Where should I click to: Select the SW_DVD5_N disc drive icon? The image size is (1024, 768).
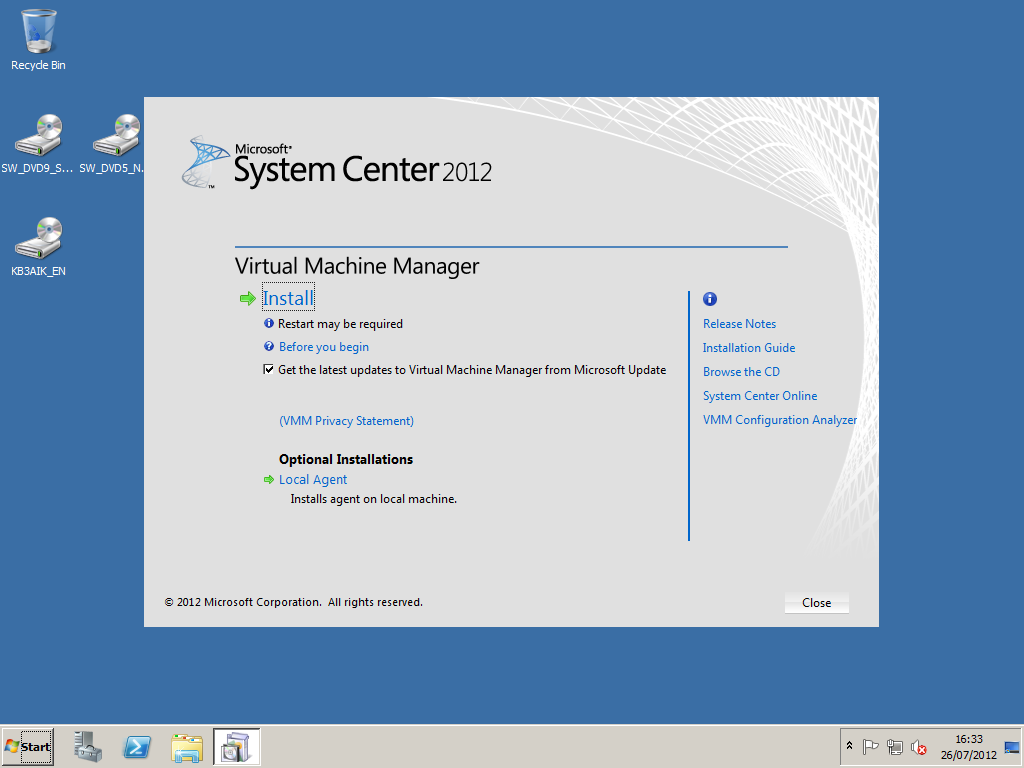pyautogui.click(x=112, y=144)
